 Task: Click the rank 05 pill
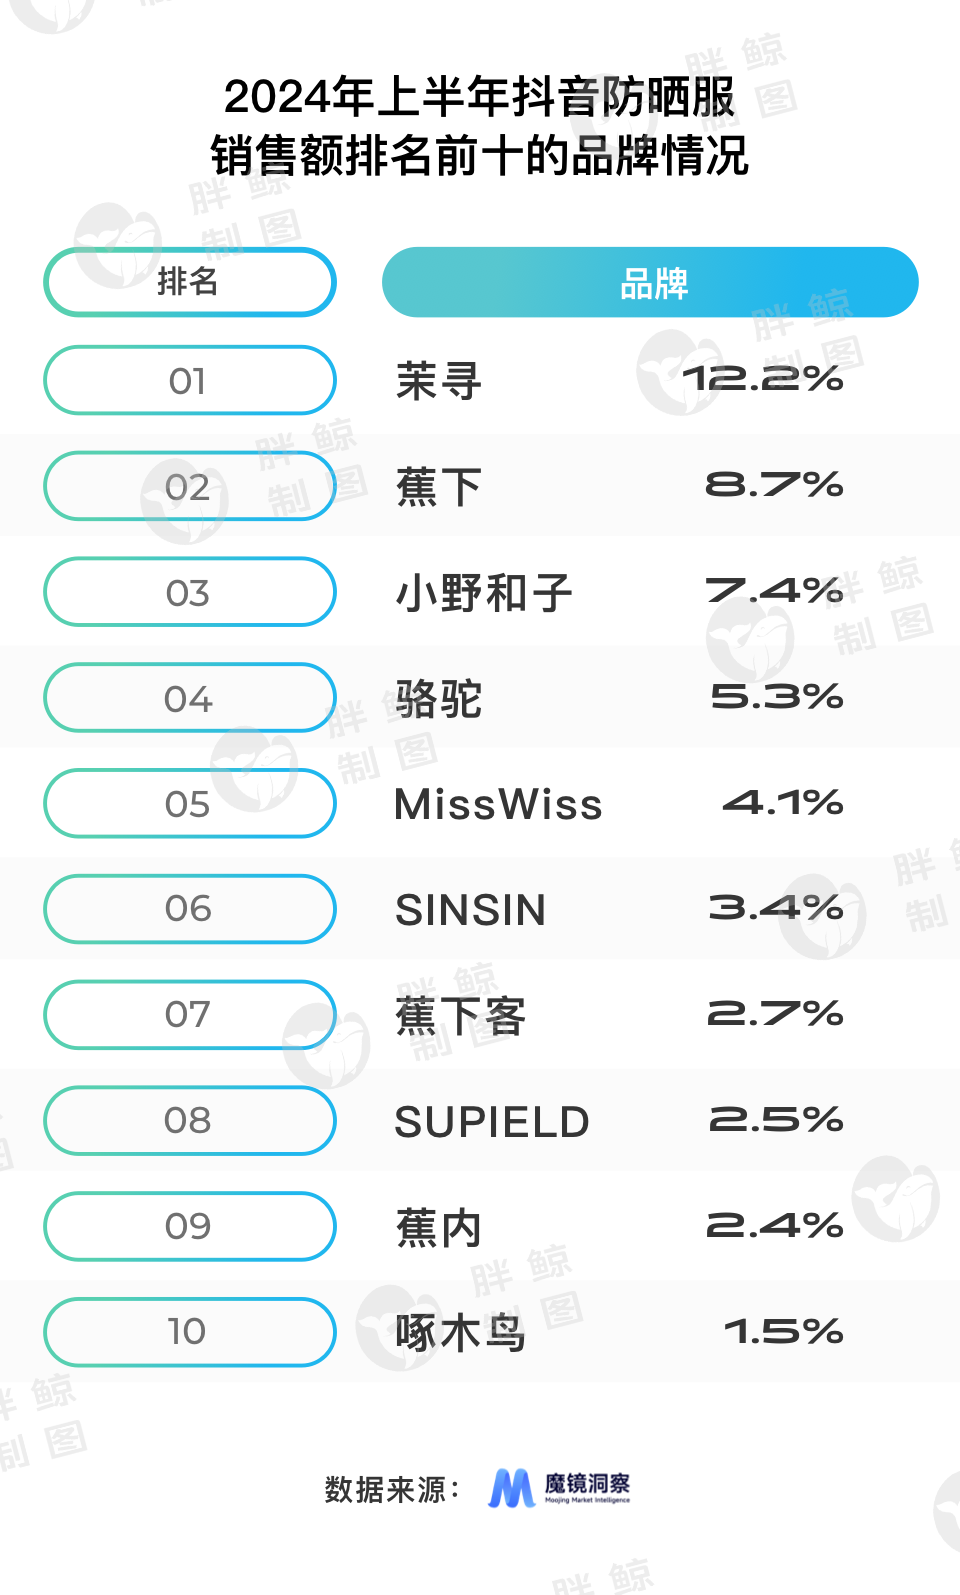pos(189,804)
